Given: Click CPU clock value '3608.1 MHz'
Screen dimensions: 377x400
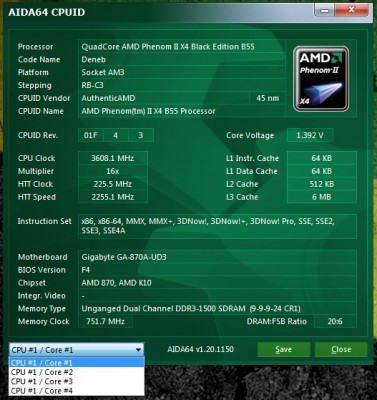Looking at the screenshot, I should (113, 158).
